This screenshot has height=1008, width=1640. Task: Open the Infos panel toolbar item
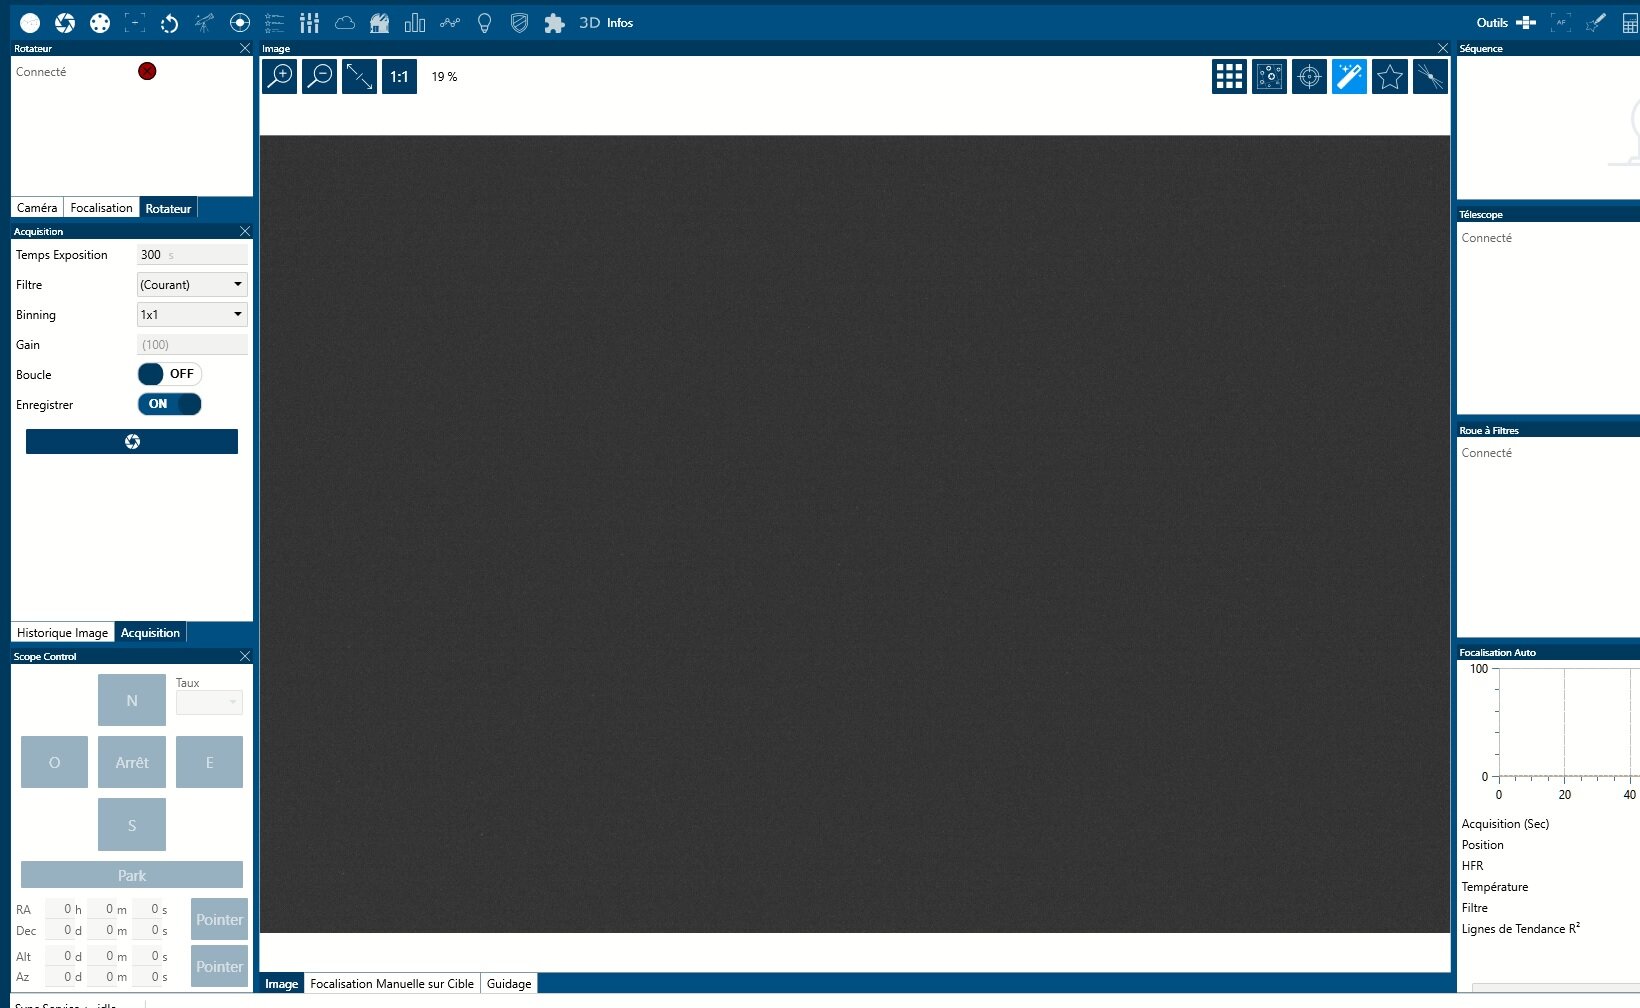coord(620,22)
